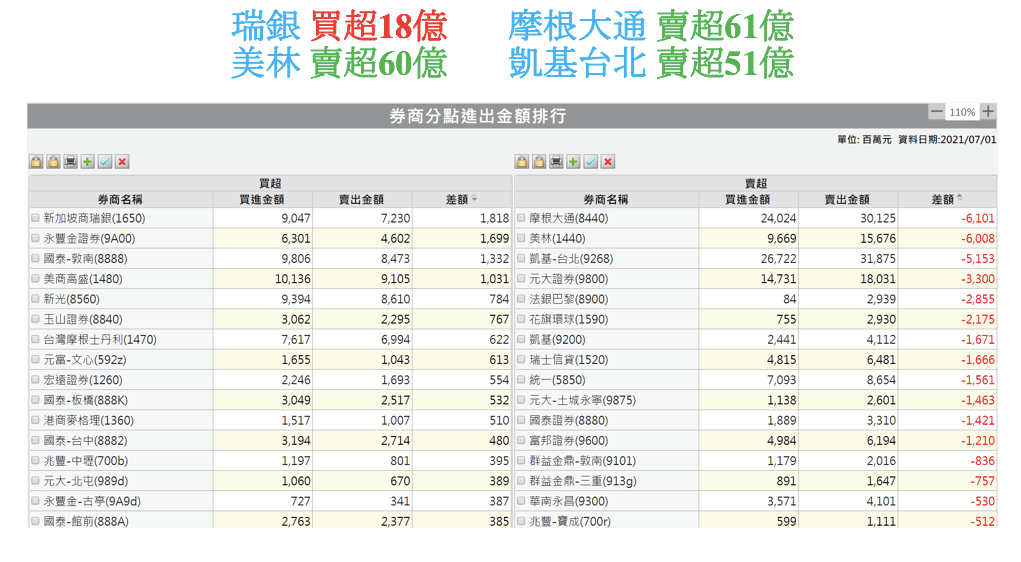Click the 賣出金額 column header in the 賣超 table
This screenshot has width=1021, height=562.
coord(848,200)
